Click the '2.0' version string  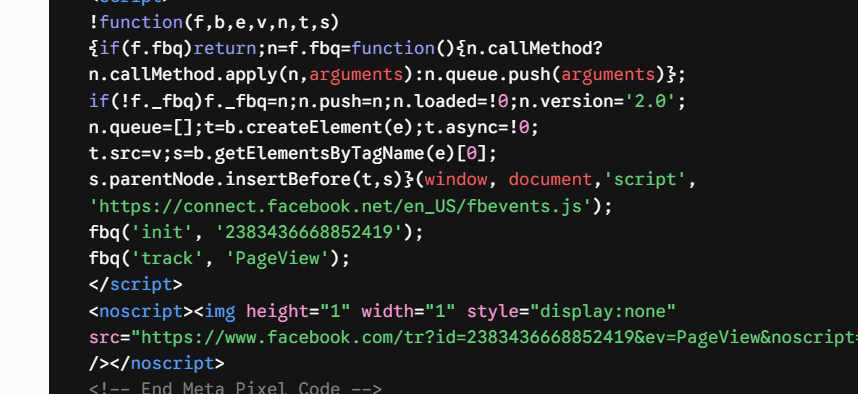pyautogui.click(x=650, y=101)
